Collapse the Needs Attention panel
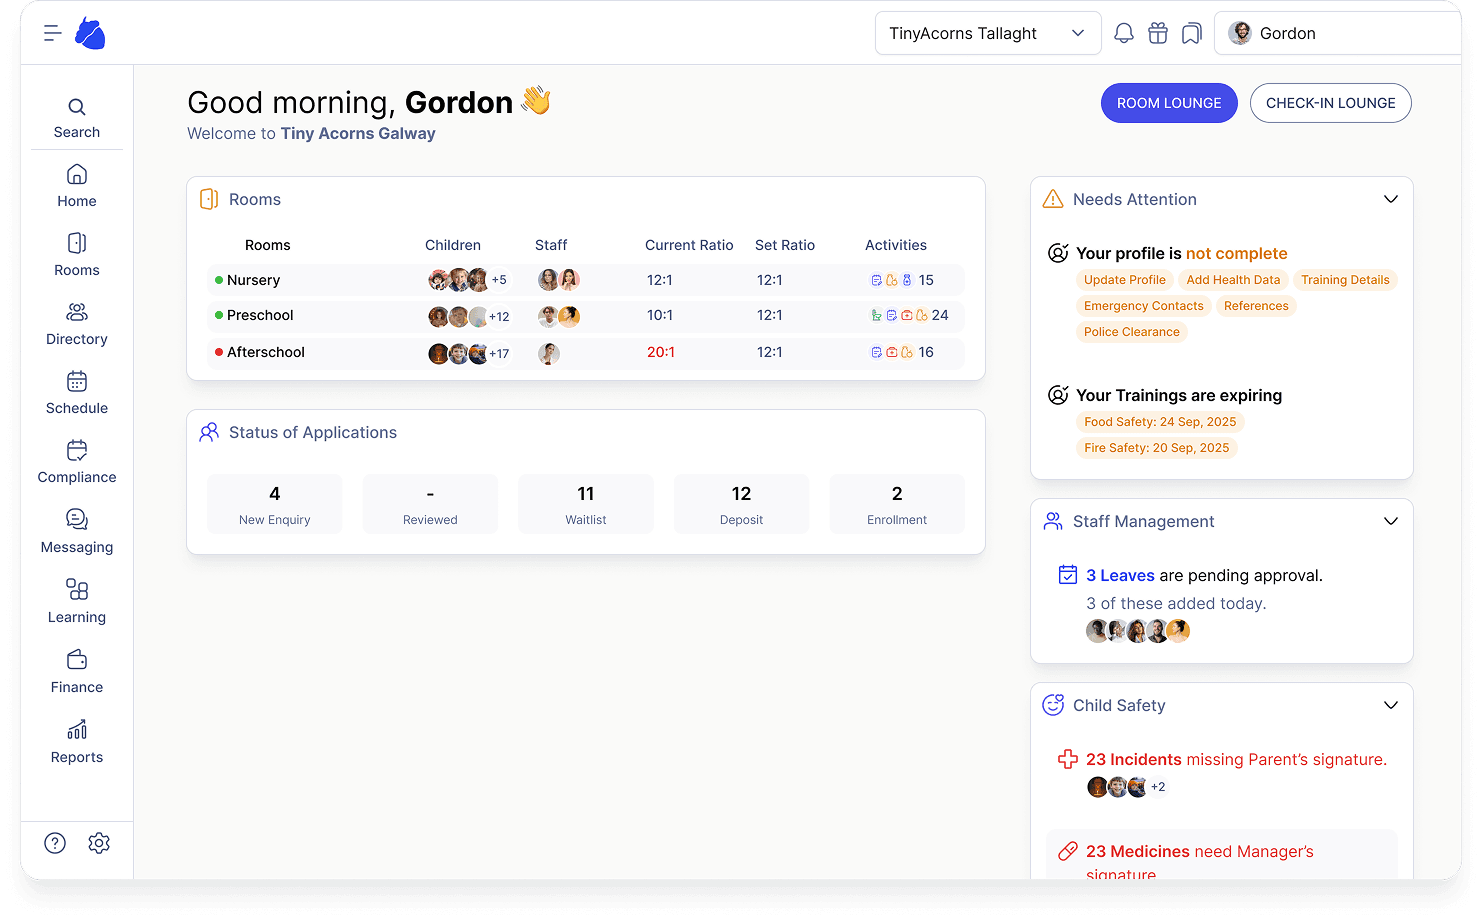Viewport: 1482px width, 920px height. click(1391, 199)
